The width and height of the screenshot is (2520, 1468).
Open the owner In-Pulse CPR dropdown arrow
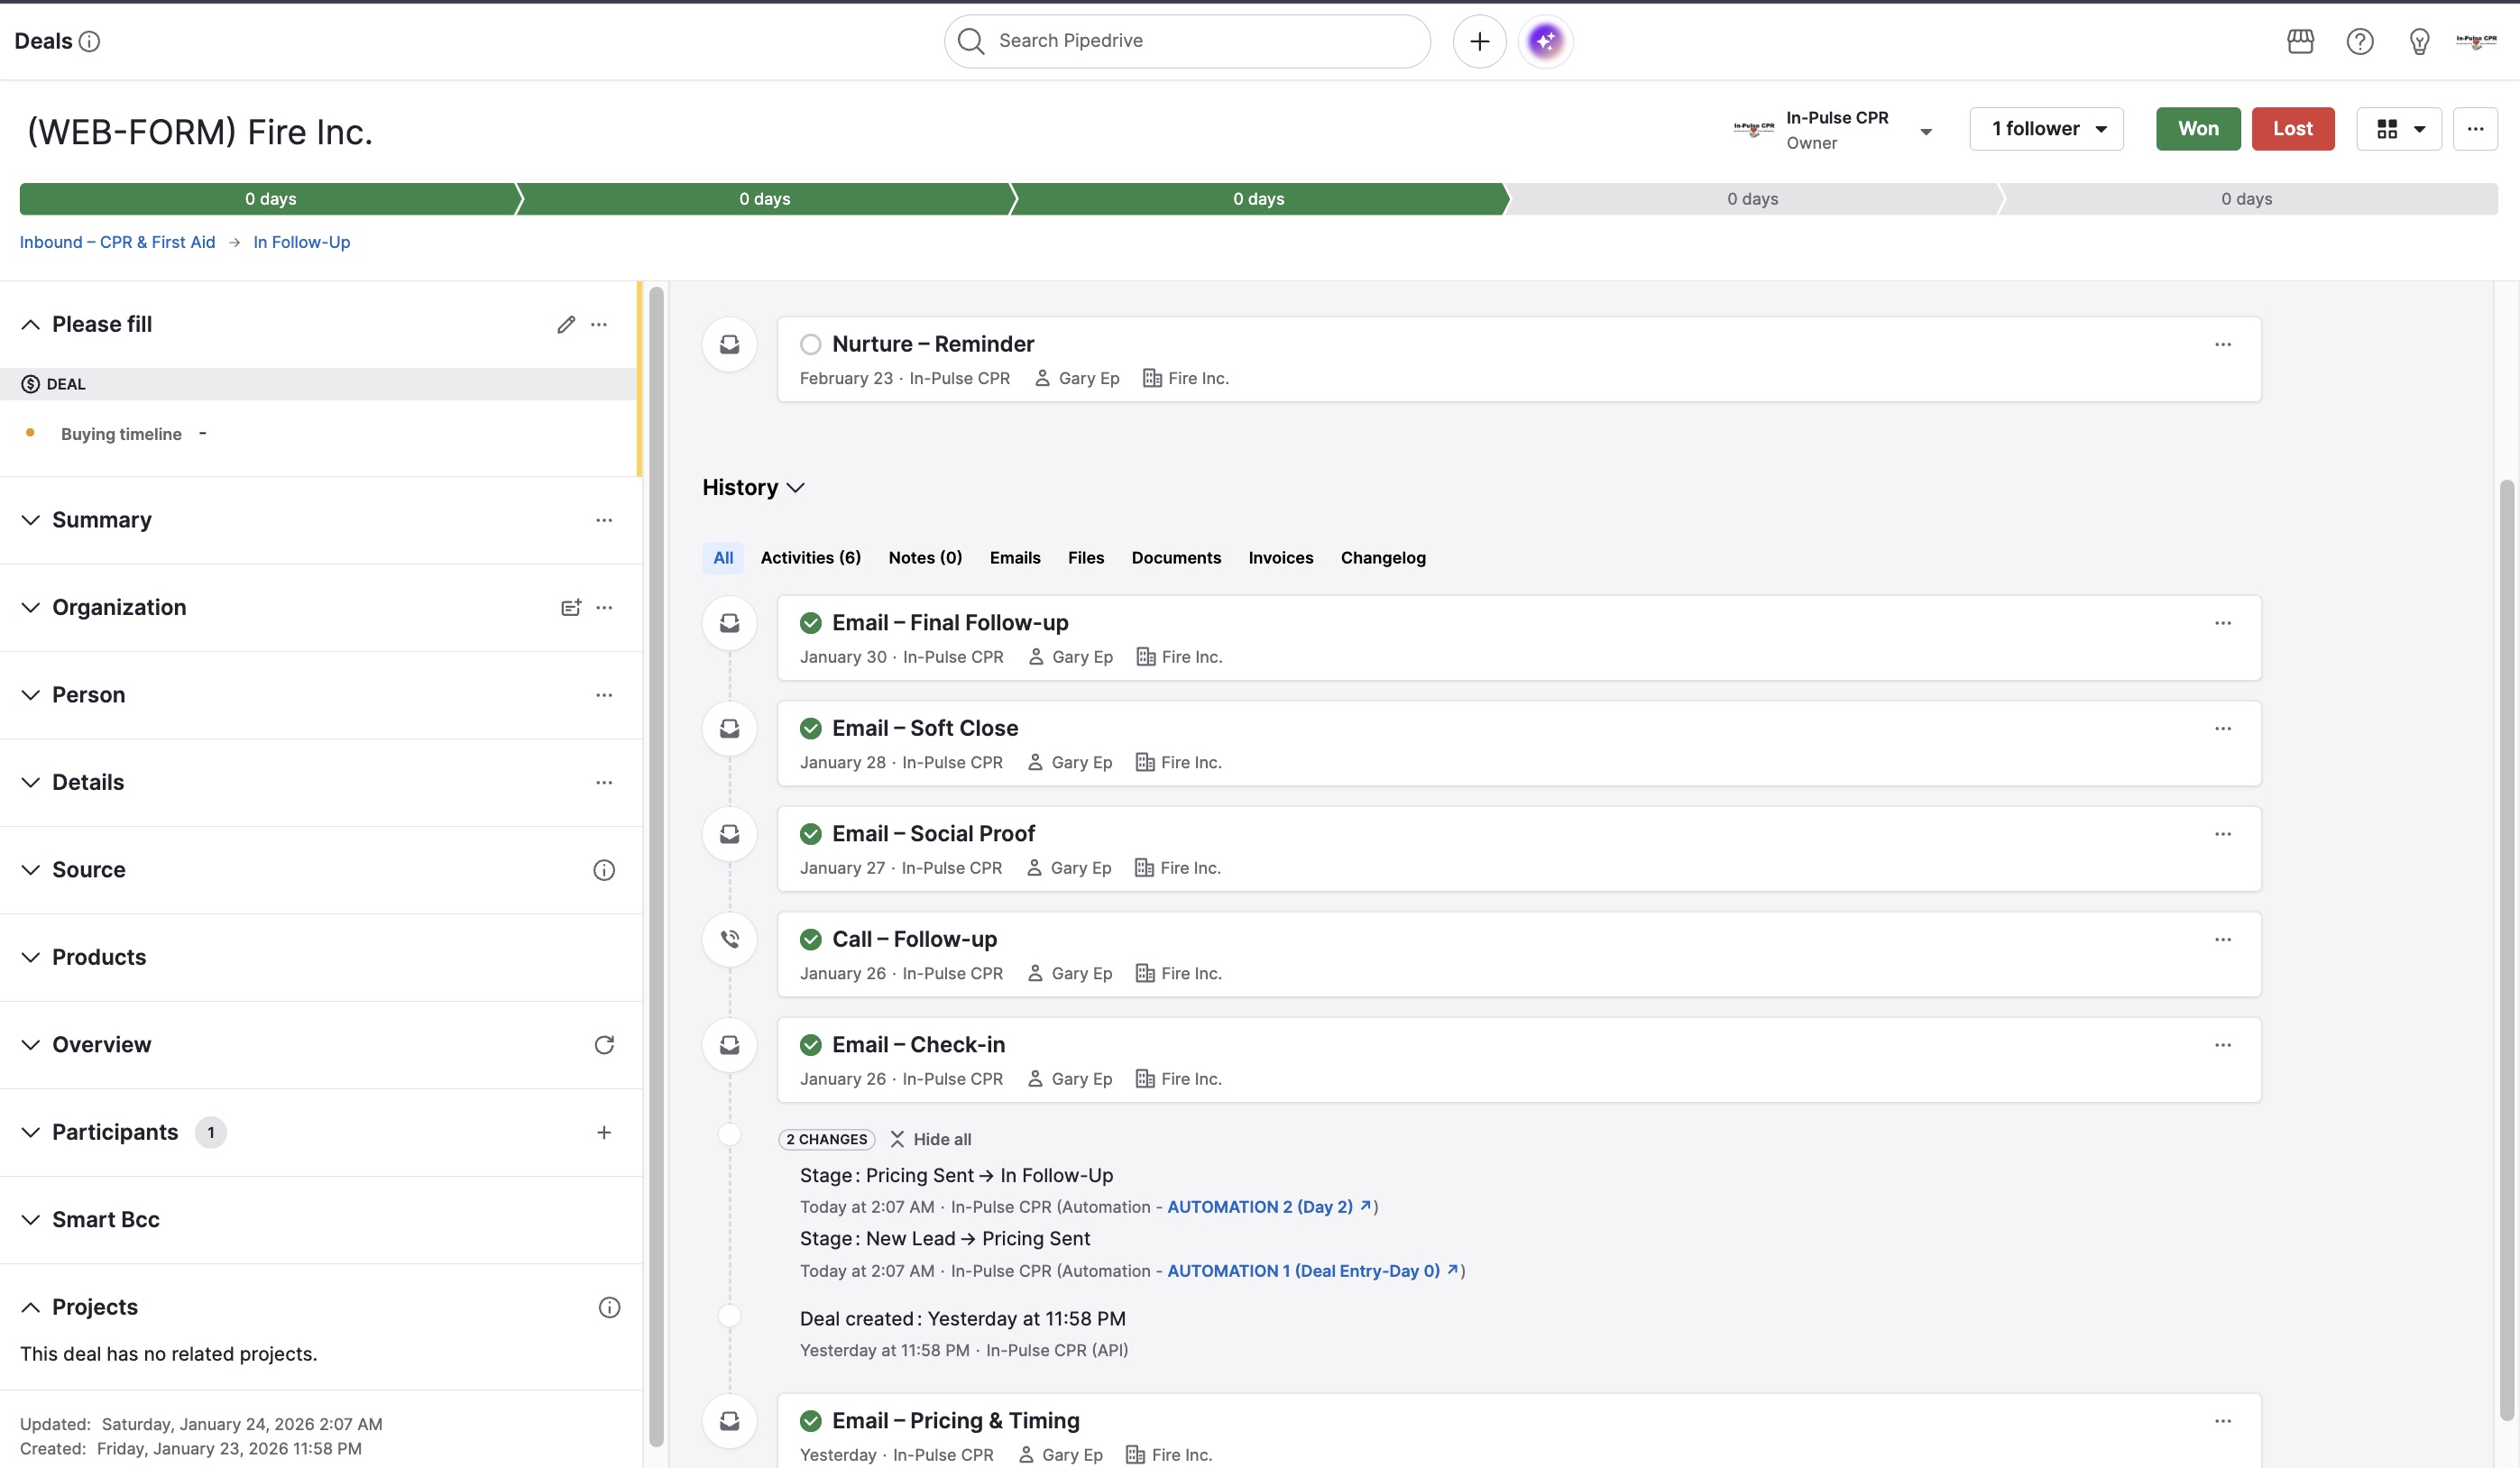(1926, 131)
